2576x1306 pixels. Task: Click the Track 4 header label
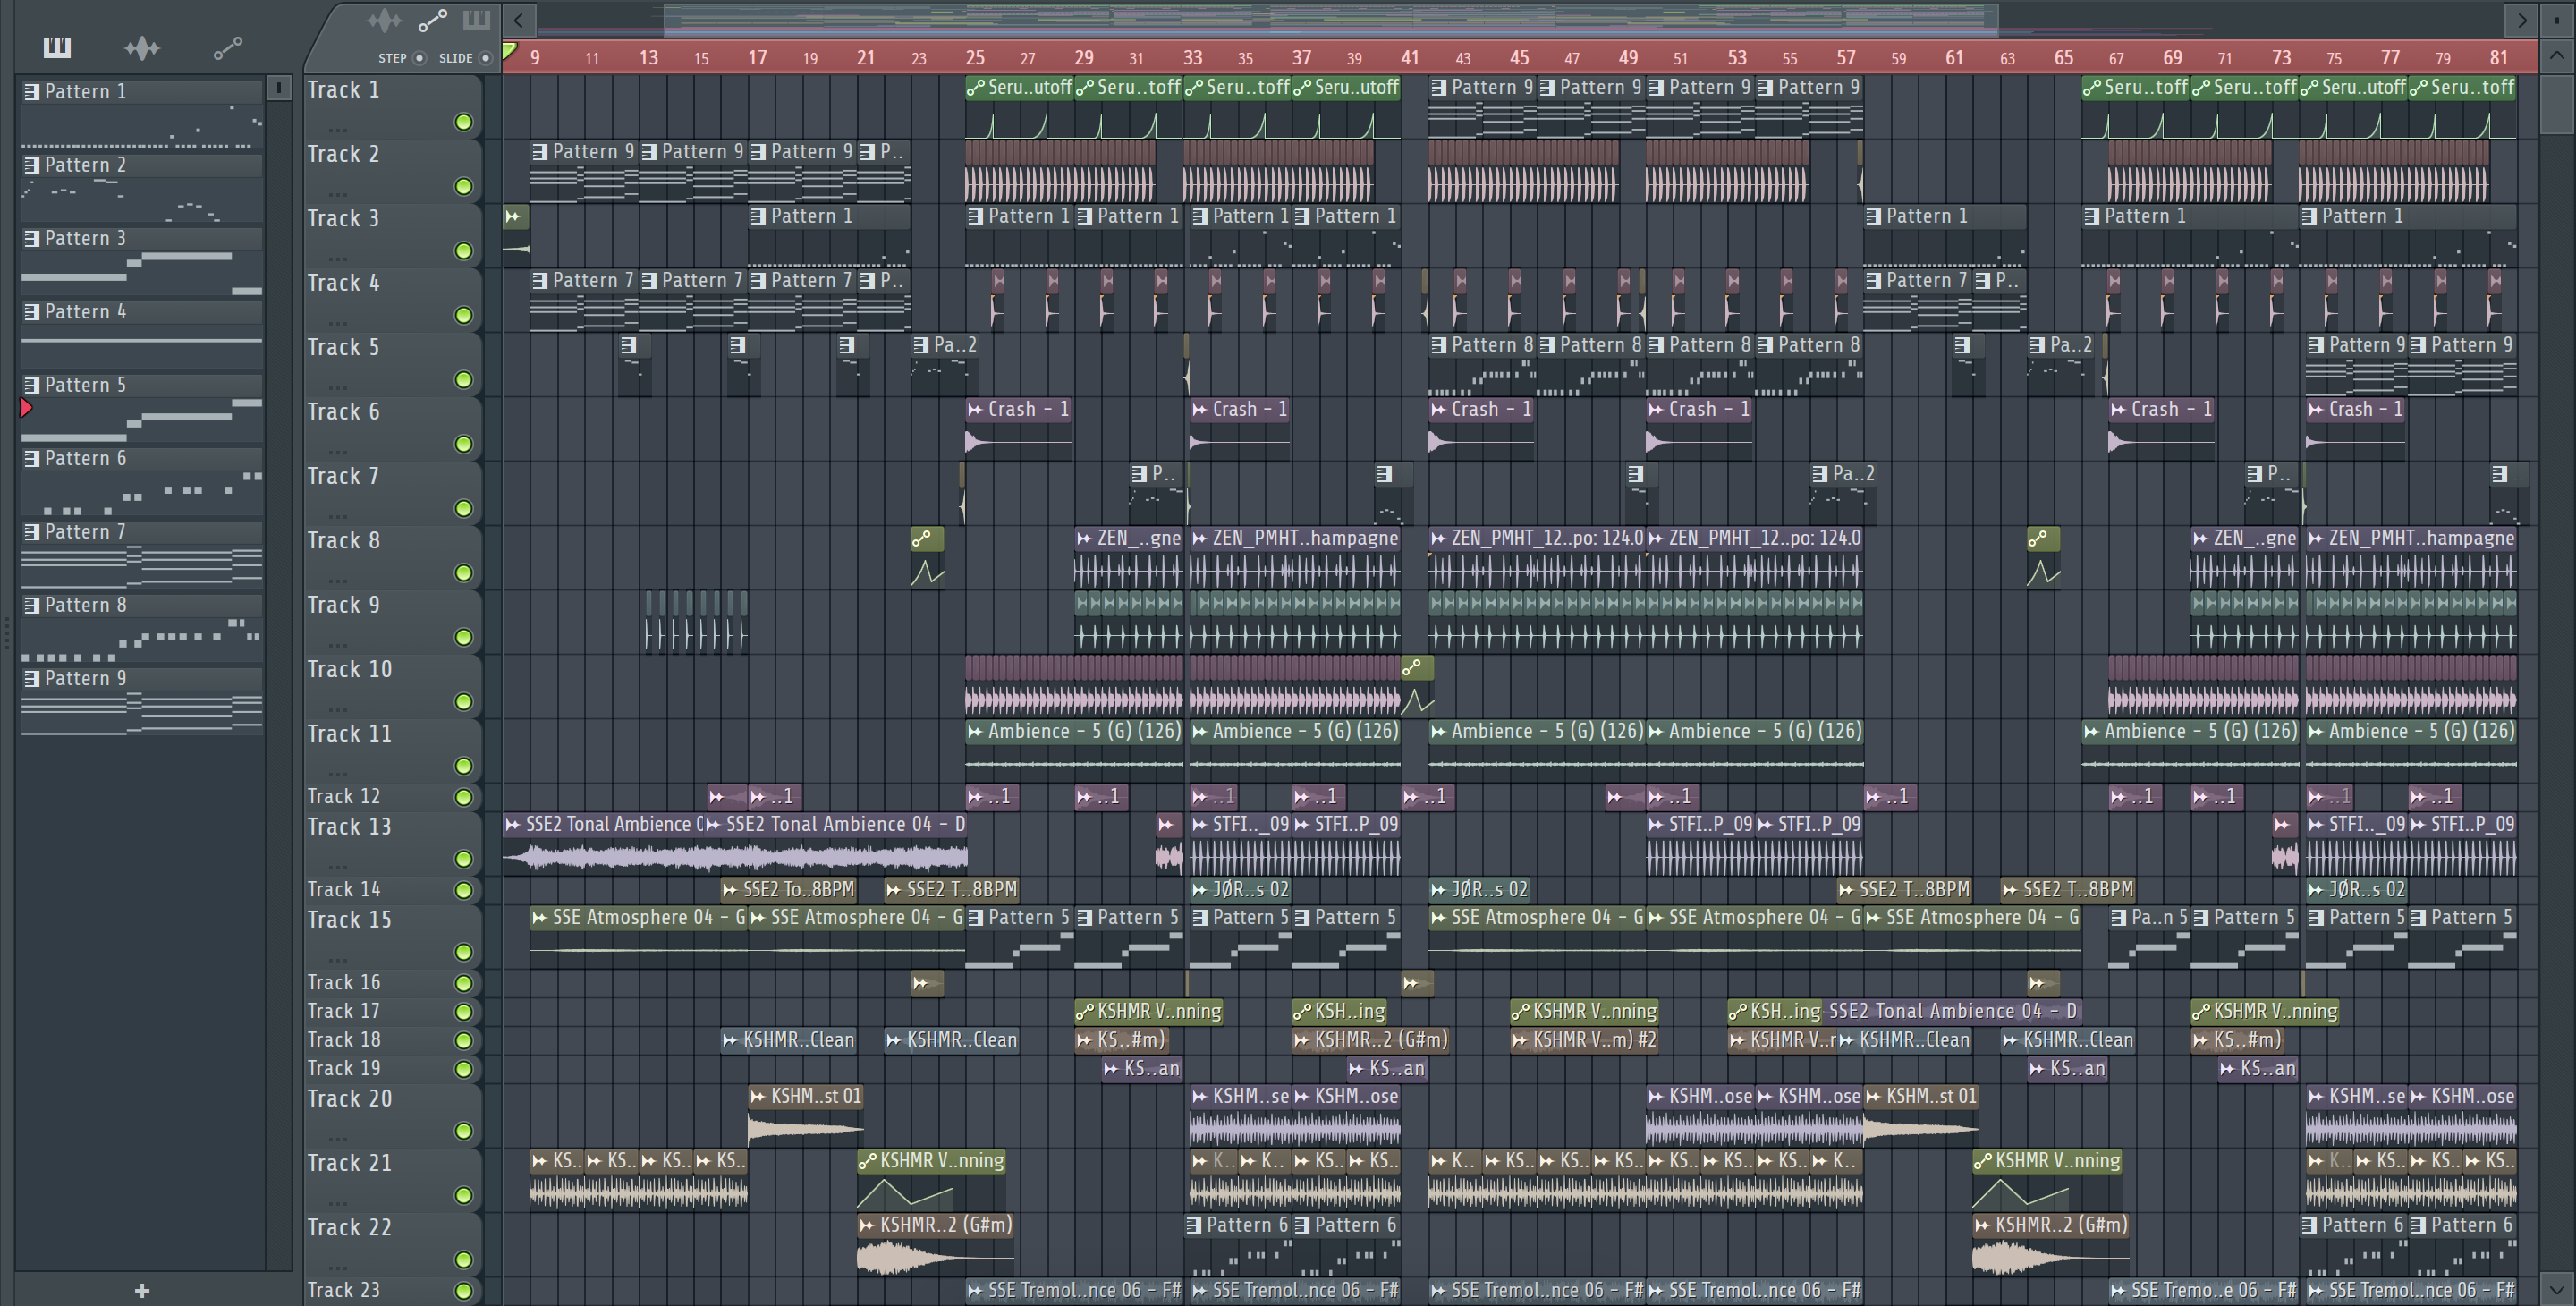click(x=343, y=283)
